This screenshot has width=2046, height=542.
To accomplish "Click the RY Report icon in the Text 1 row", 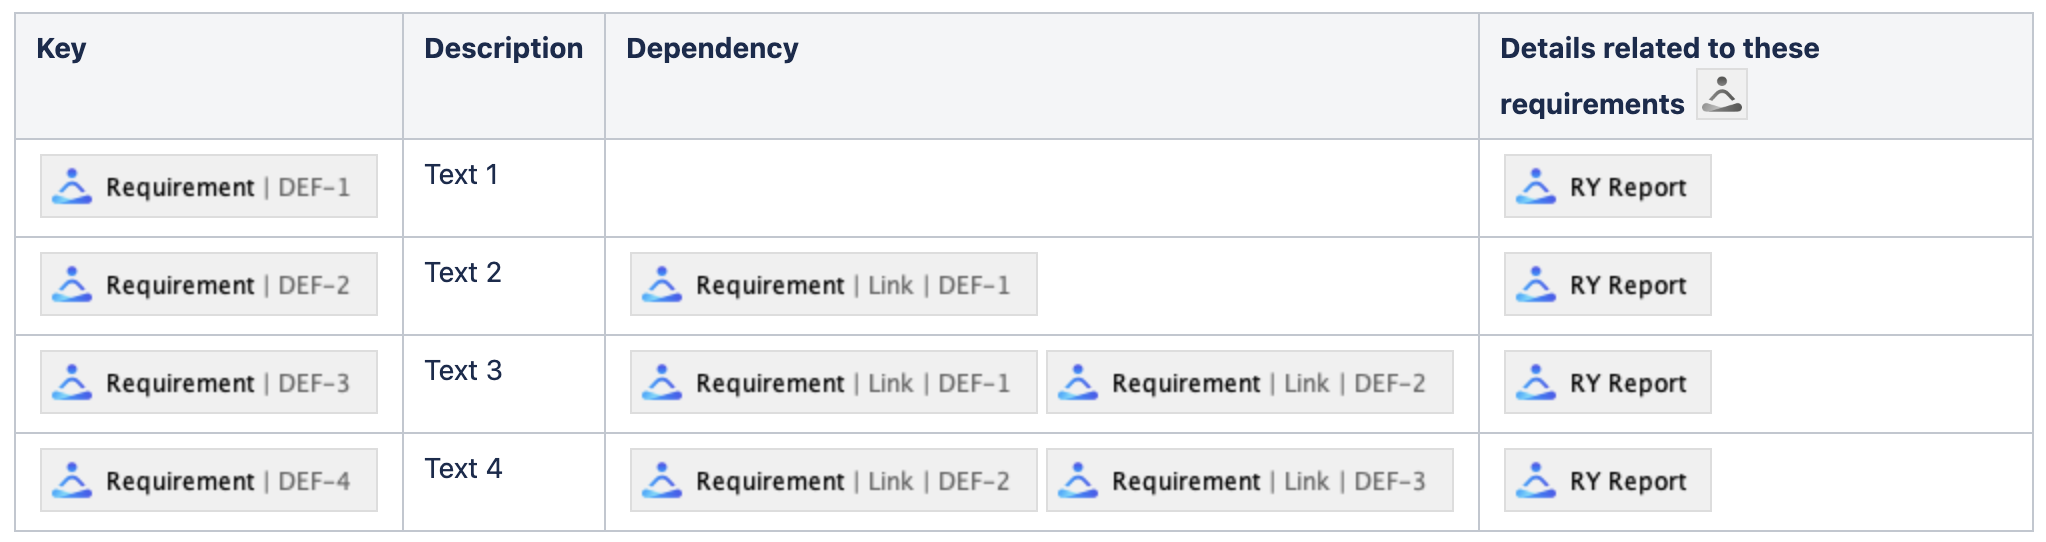I will (x=1536, y=187).
